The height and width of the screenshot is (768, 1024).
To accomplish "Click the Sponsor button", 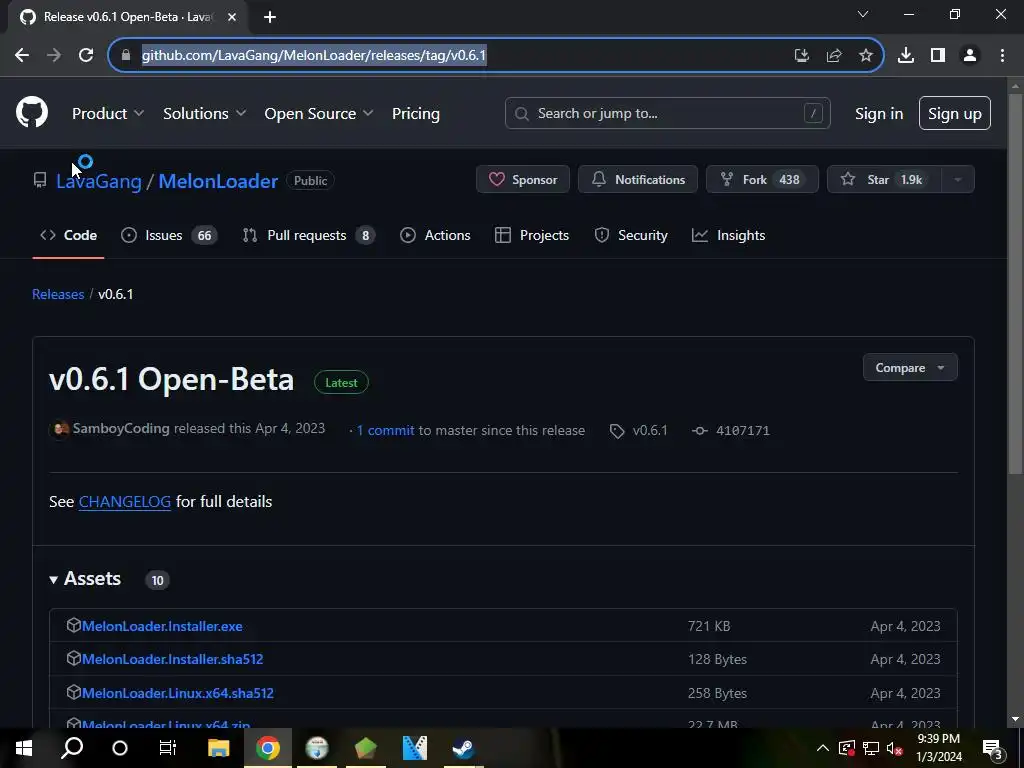I will 523,179.
